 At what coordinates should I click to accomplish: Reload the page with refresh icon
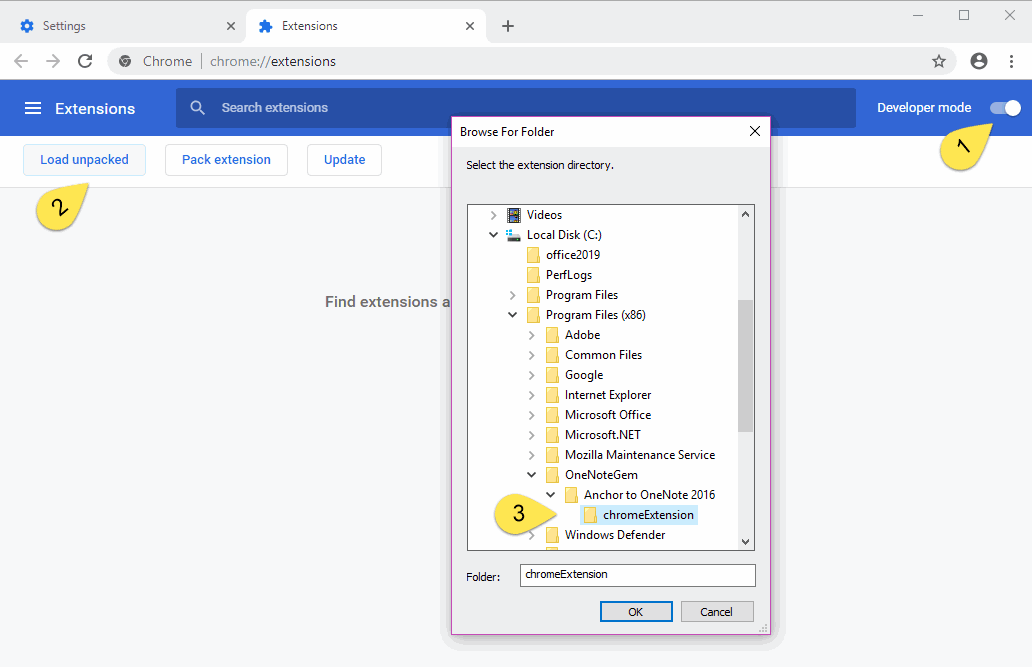click(x=85, y=61)
